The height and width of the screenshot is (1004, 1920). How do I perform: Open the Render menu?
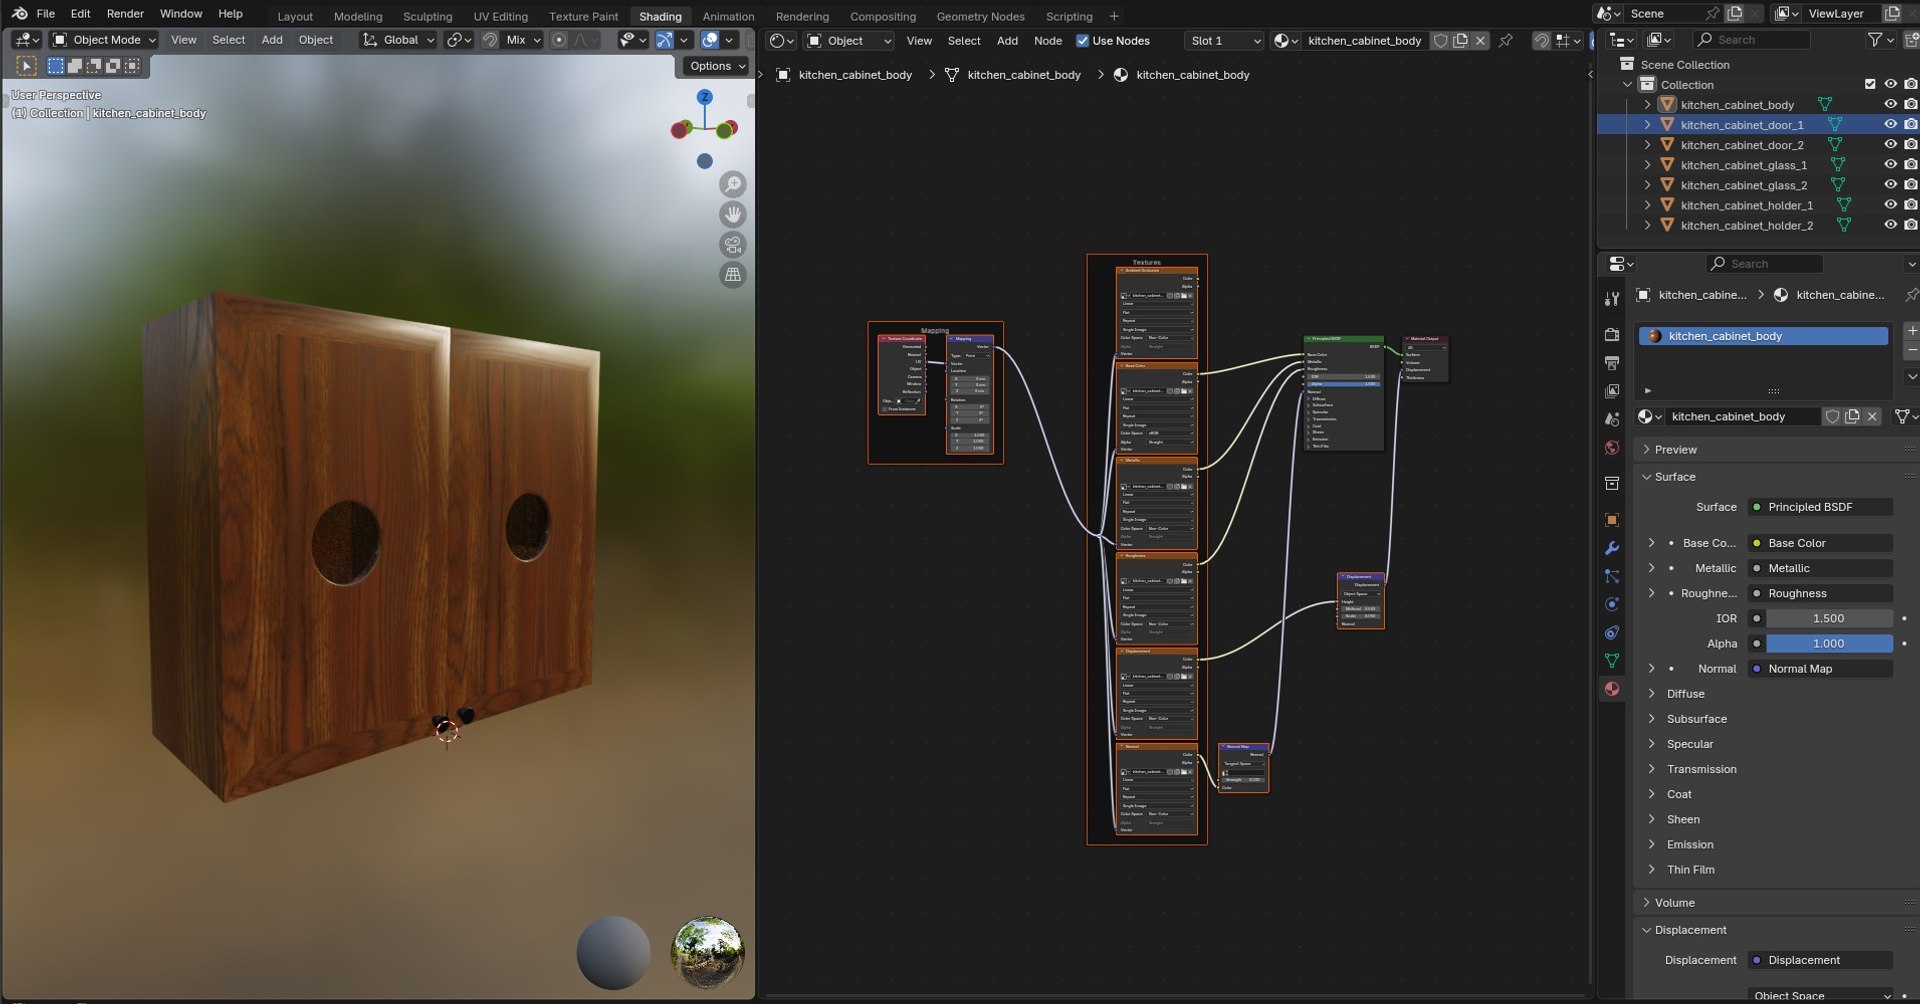point(125,14)
